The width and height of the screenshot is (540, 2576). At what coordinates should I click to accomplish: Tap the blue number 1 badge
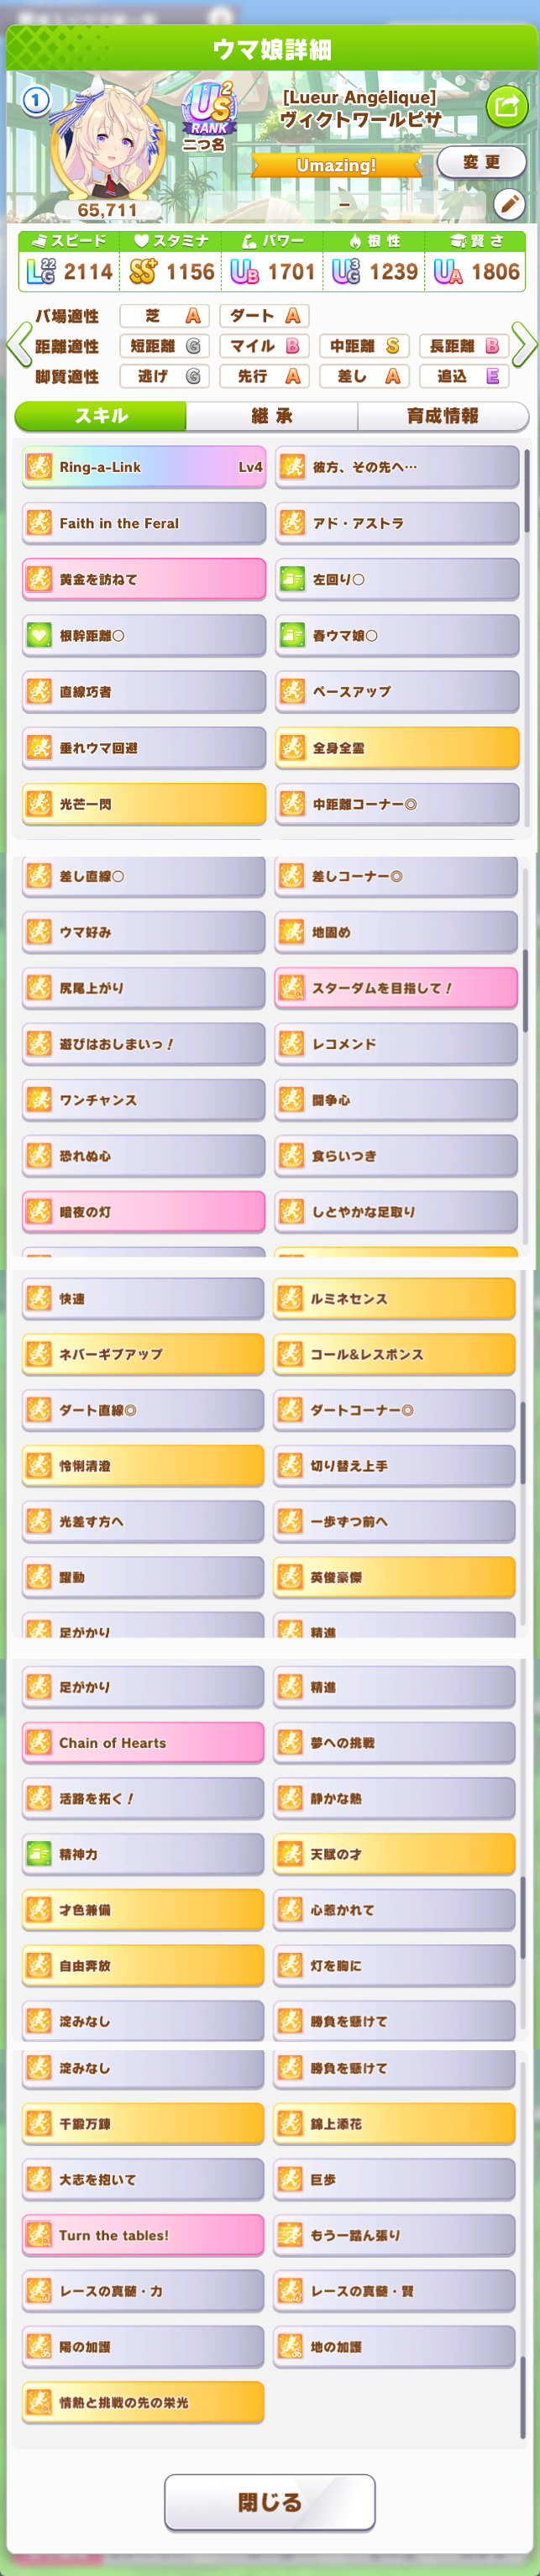coord(36,101)
